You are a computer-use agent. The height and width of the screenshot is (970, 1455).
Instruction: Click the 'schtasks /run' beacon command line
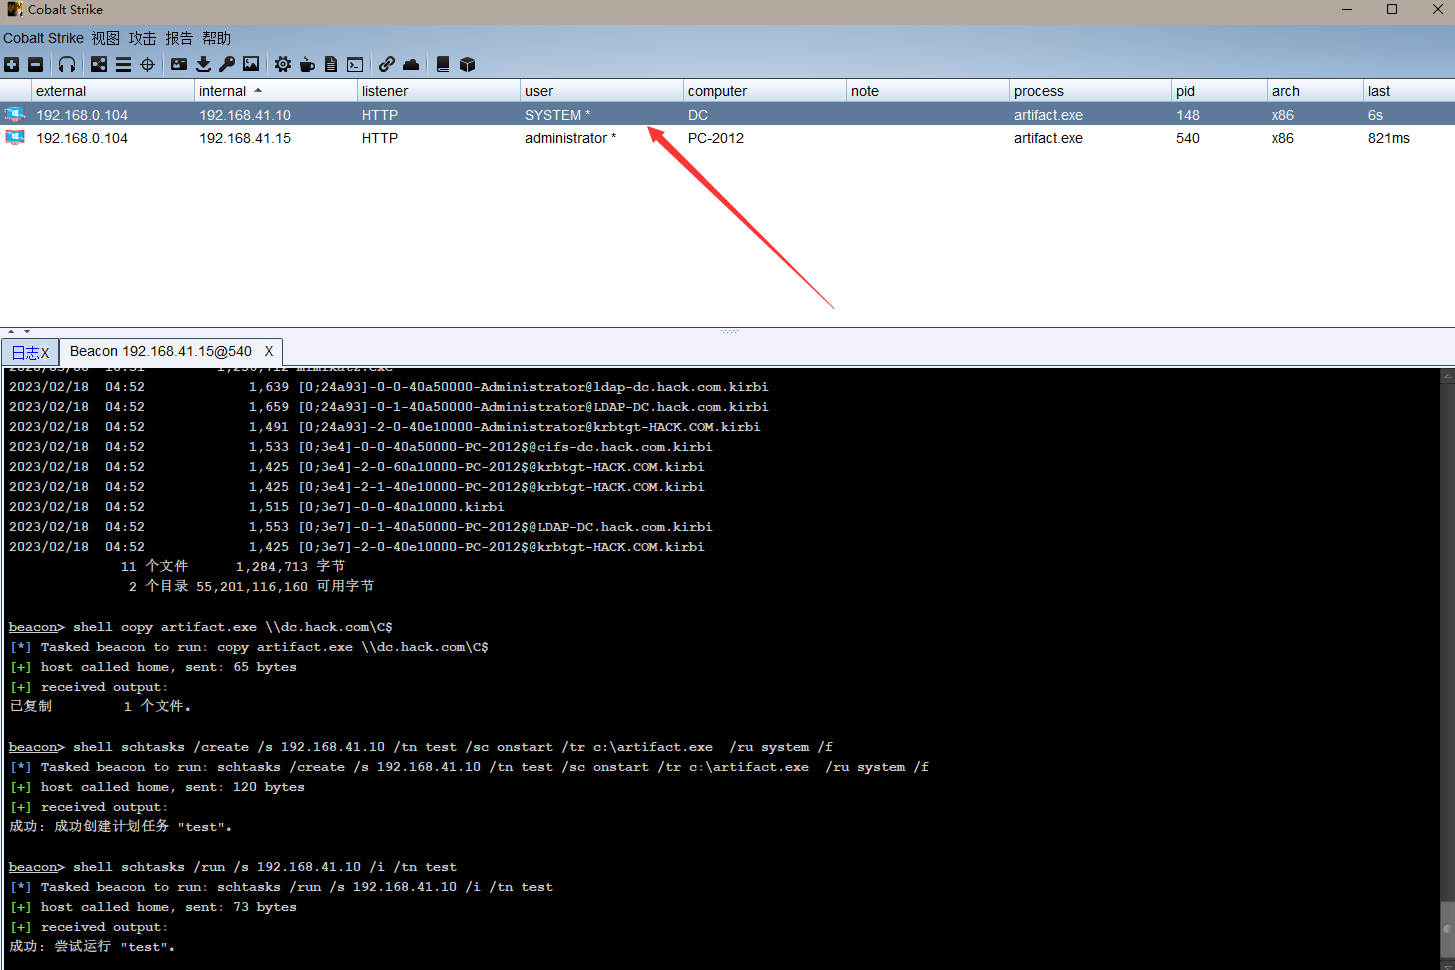[232, 866]
